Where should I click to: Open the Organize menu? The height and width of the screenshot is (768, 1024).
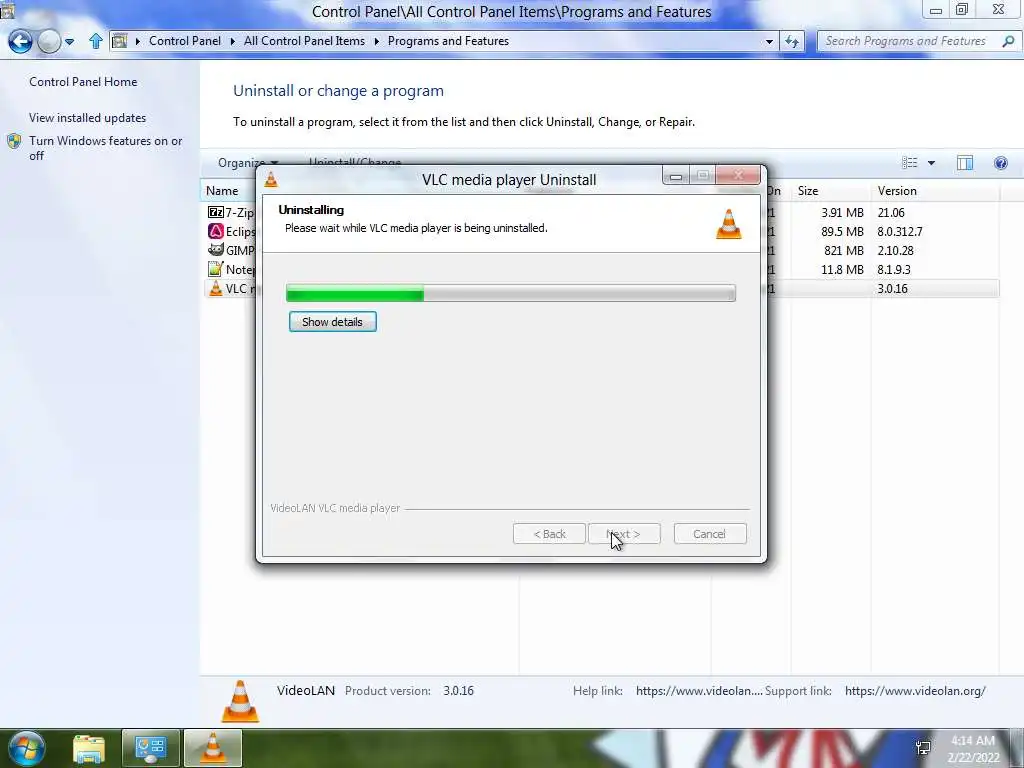pyautogui.click(x=248, y=163)
